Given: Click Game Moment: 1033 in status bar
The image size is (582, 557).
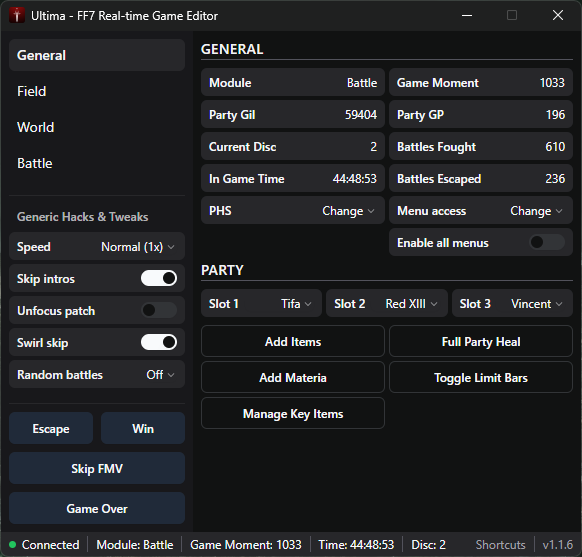Looking at the screenshot, I should pos(246,544).
